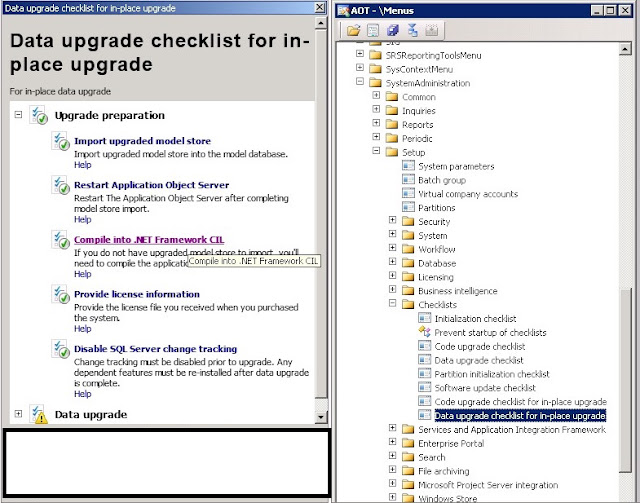The width and height of the screenshot is (640, 503).
Task: Collapse the Checklists folder node
Action: (393, 303)
